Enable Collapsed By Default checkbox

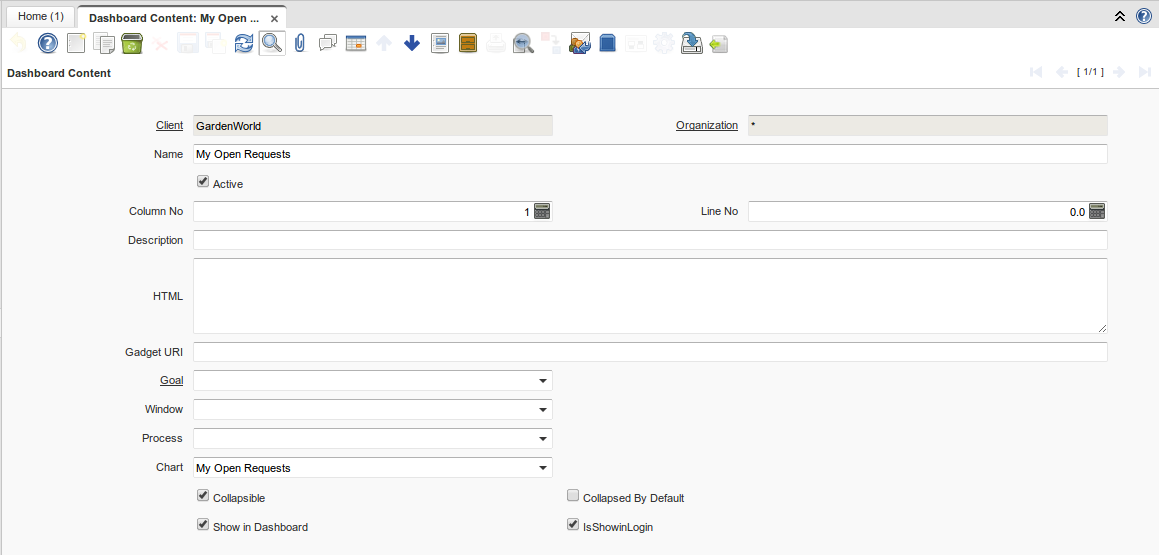pos(573,495)
